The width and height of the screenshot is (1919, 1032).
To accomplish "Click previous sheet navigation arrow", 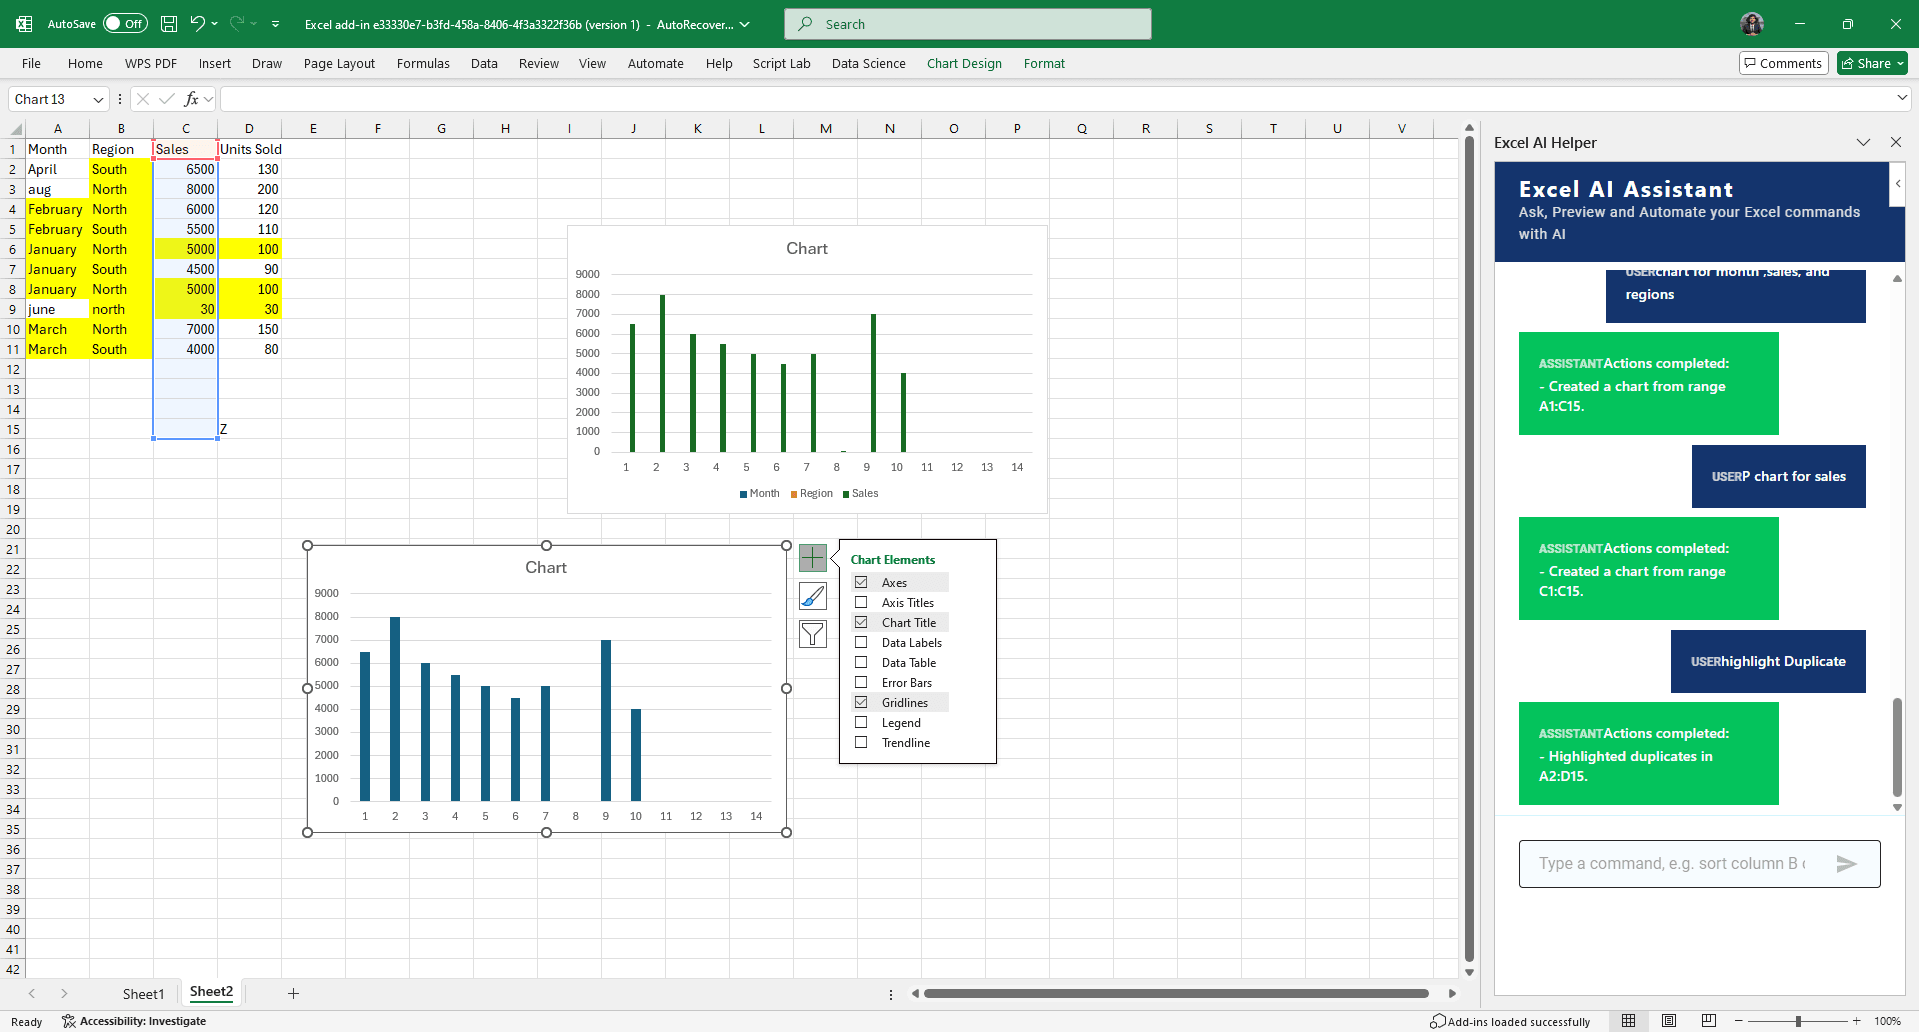I will [x=32, y=993].
